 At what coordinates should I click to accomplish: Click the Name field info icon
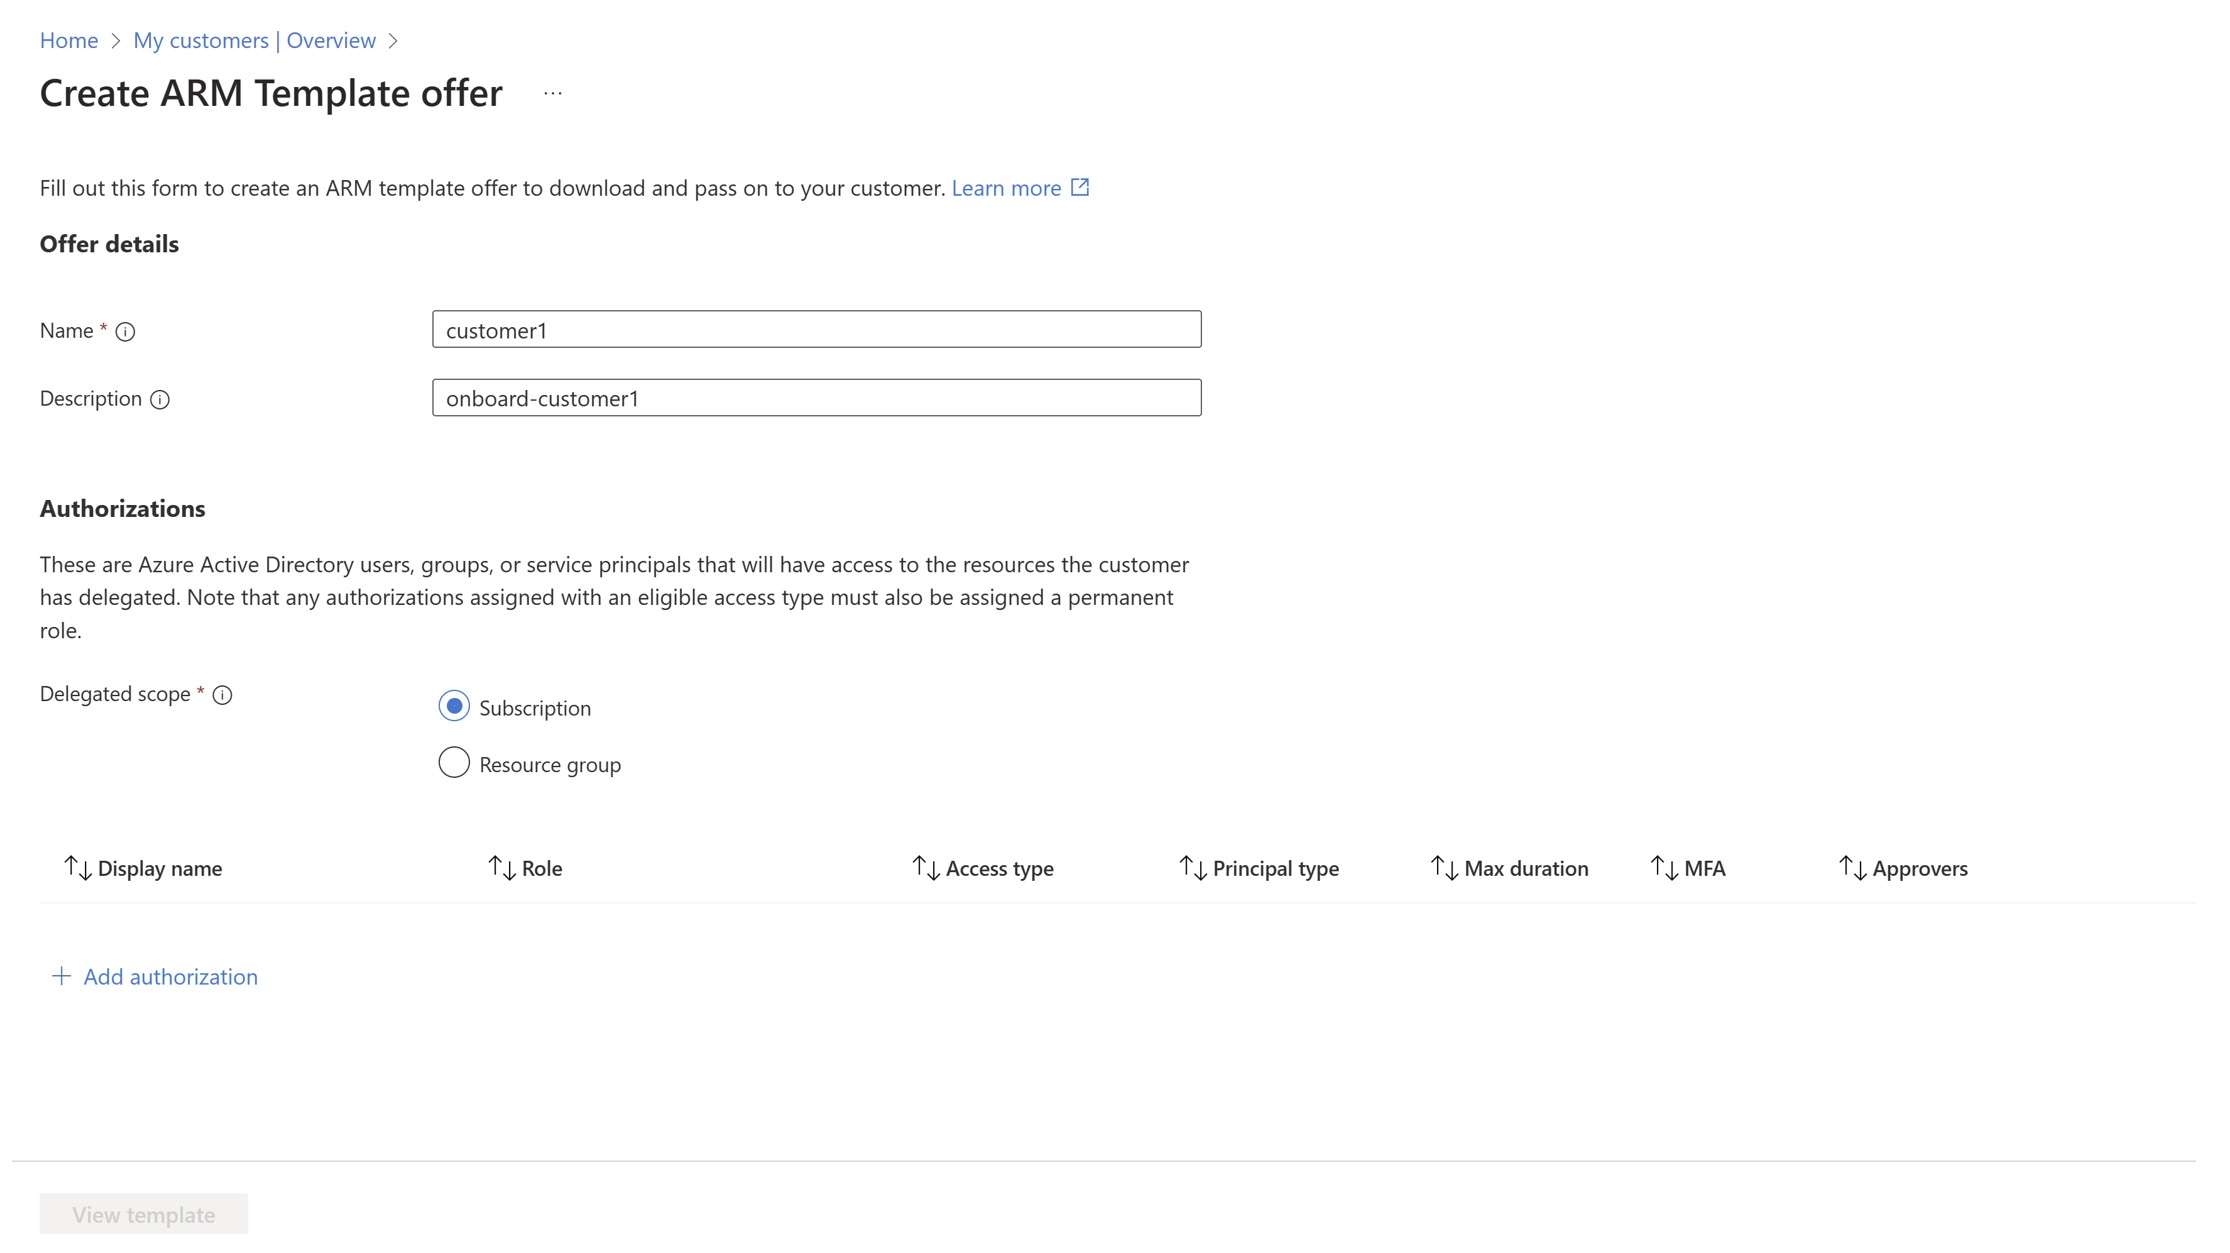coord(125,332)
